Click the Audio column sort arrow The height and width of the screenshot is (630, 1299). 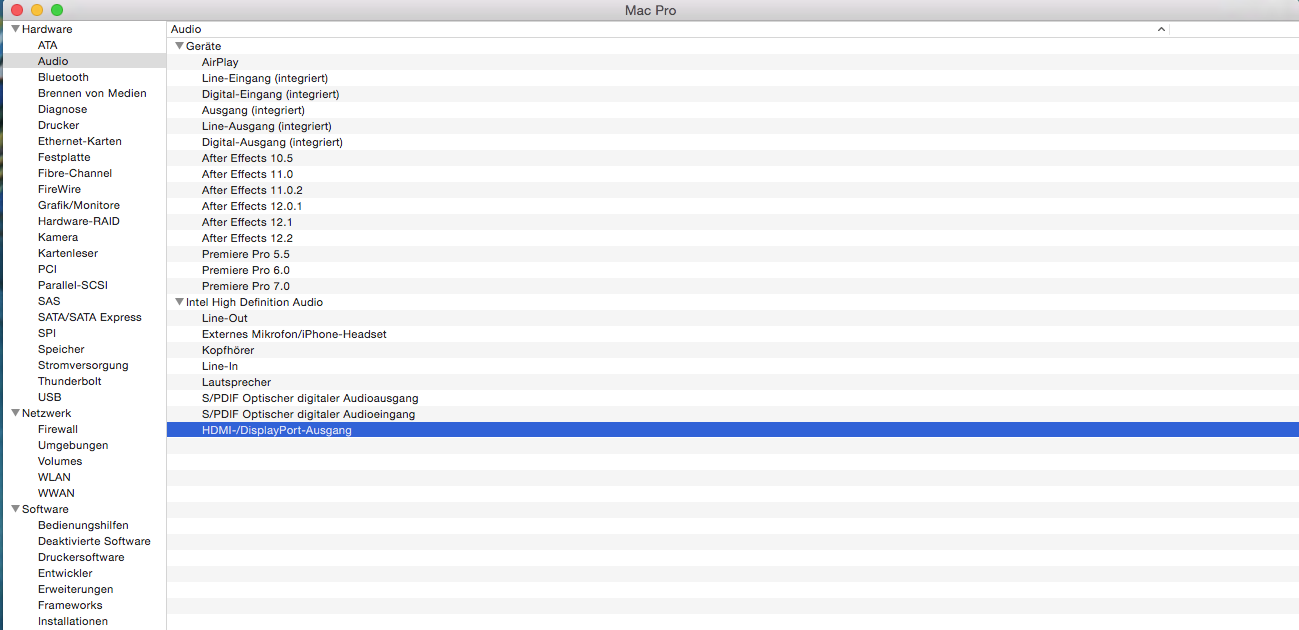1161,29
